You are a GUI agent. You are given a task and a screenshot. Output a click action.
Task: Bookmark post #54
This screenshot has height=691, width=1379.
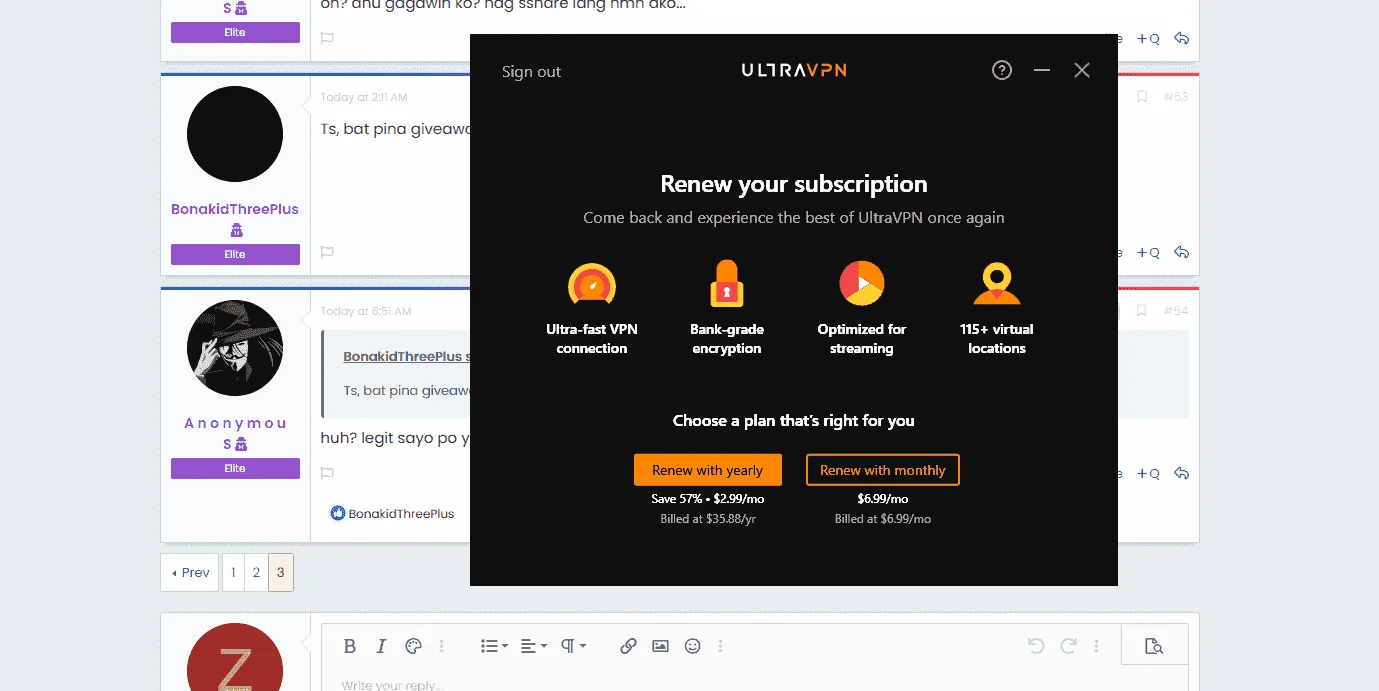[x=1141, y=311]
